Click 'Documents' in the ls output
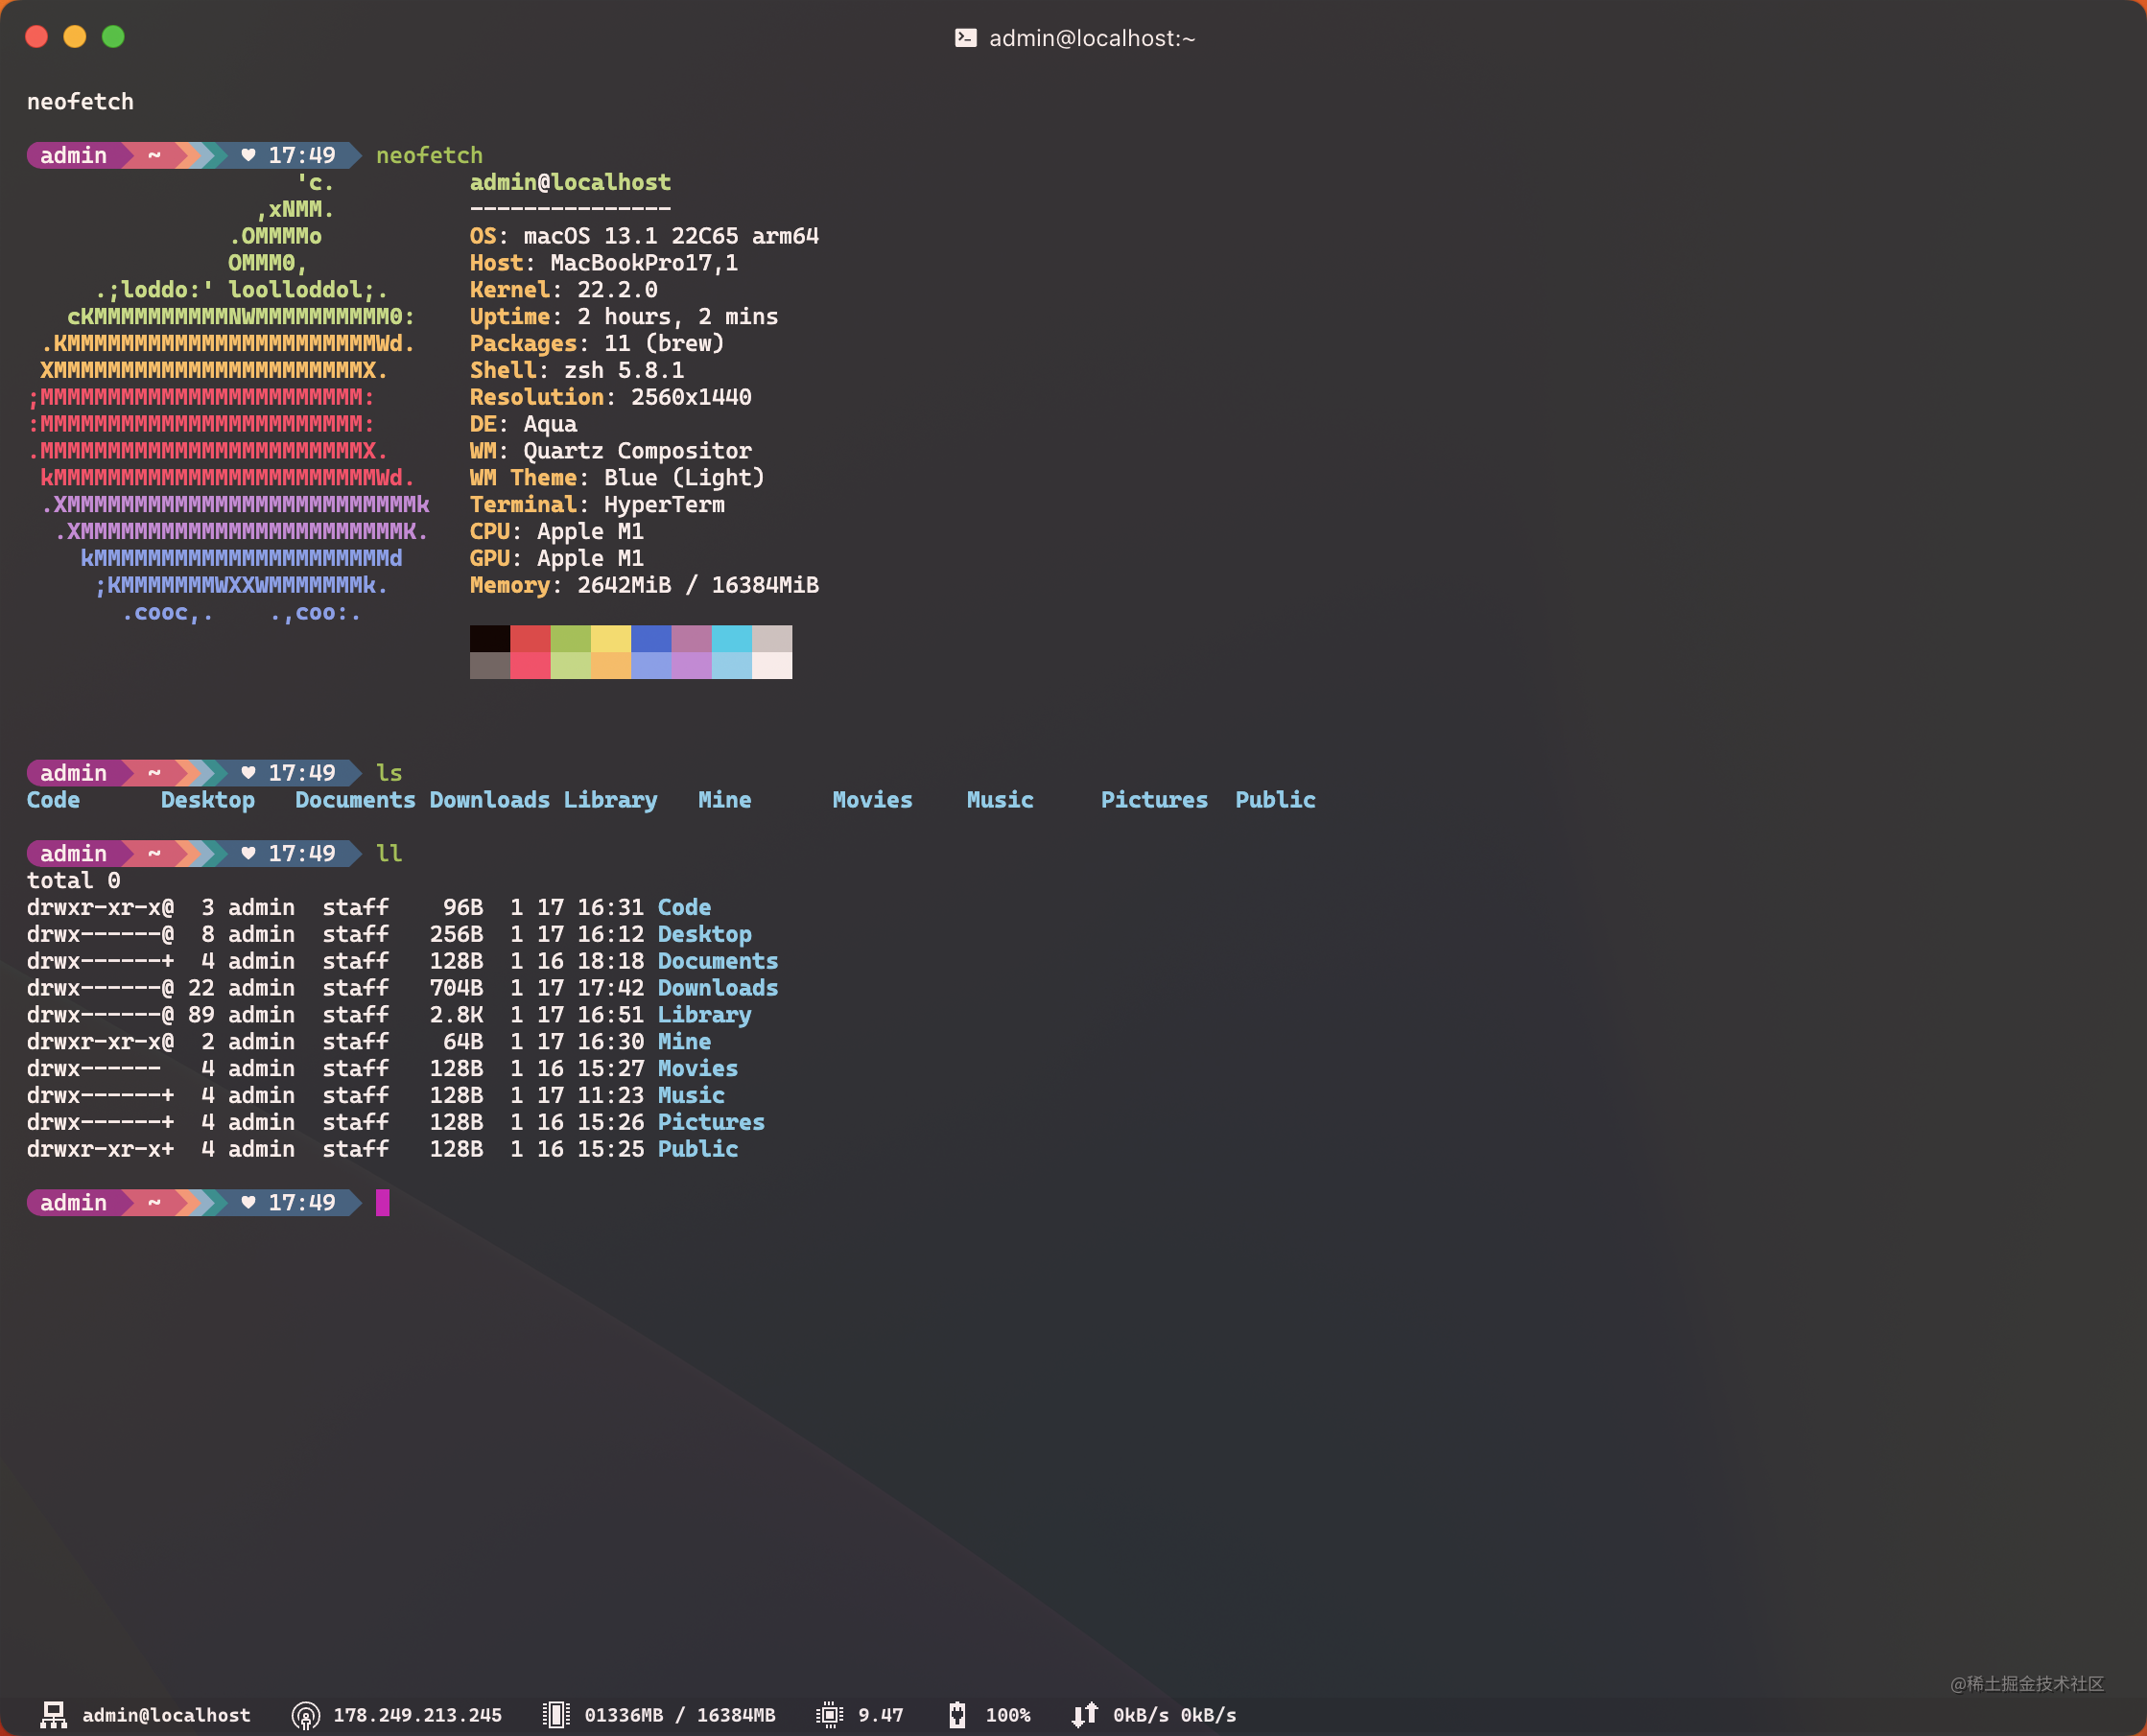The height and width of the screenshot is (1736, 2147). coord(355,800)
